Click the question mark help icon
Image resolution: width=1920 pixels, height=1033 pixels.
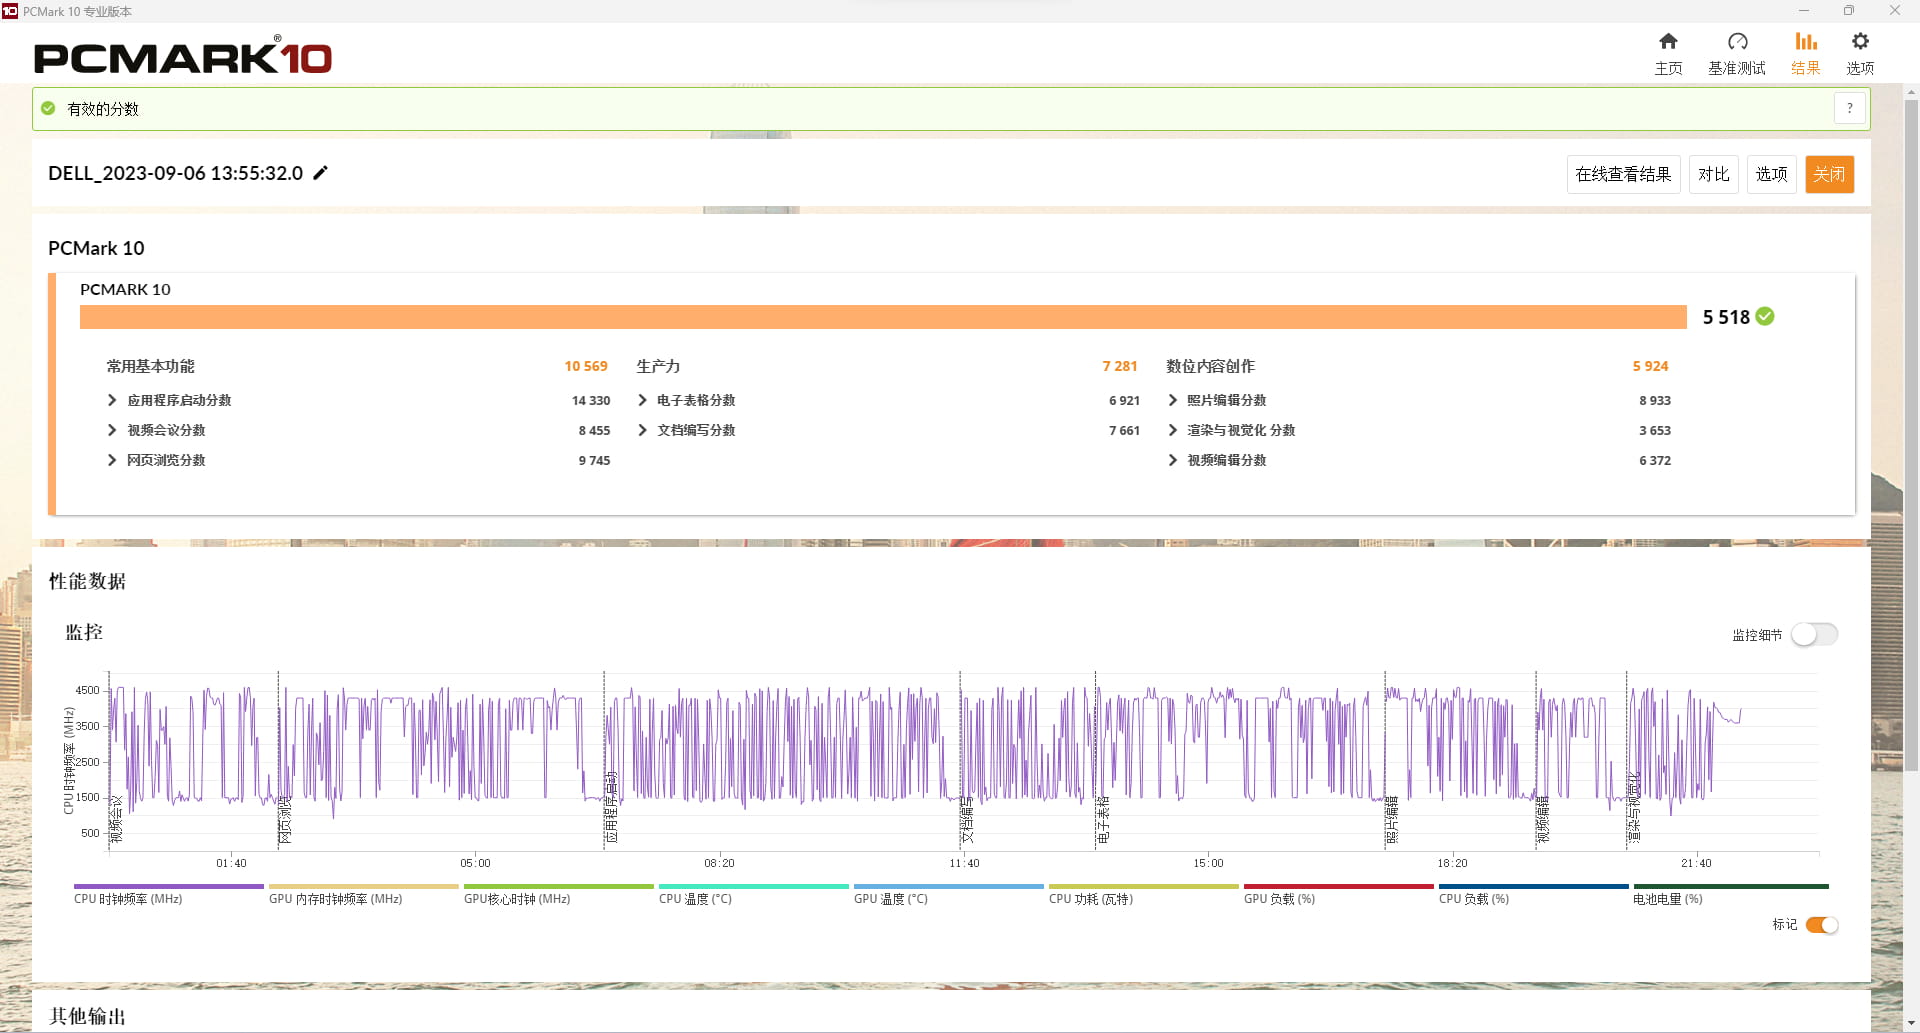tap(1850, 108)
